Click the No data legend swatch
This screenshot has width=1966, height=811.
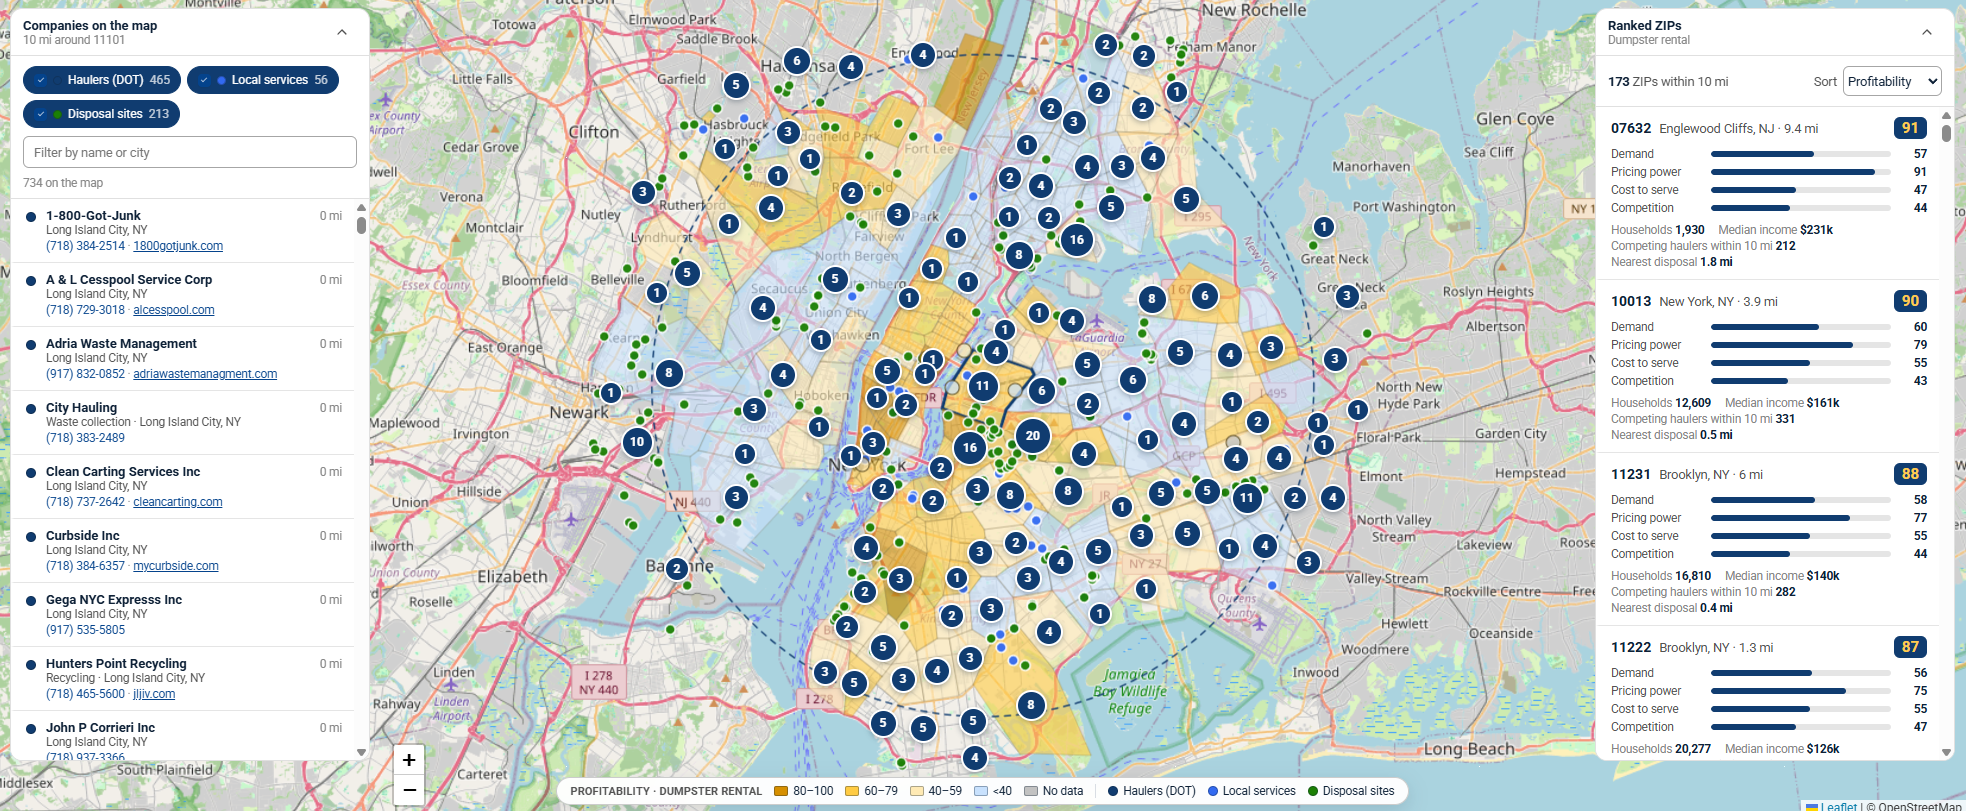pos(1031,791)
